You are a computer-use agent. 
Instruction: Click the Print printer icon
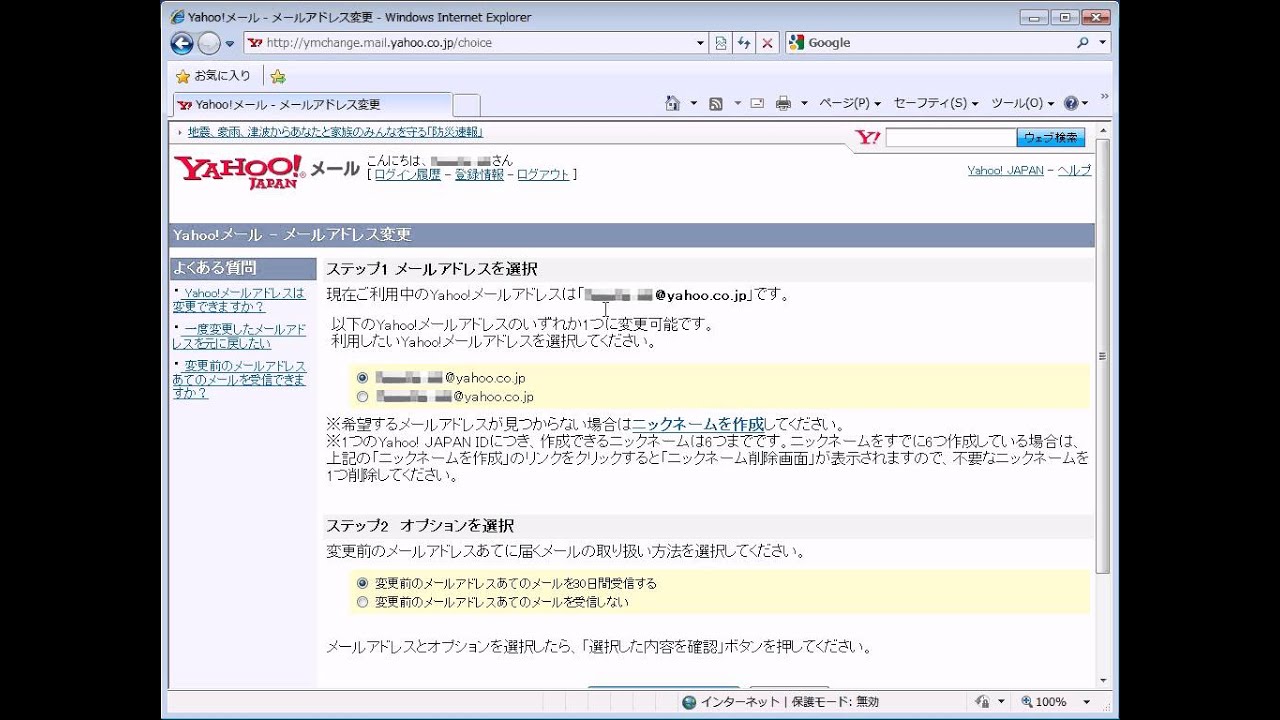point(783,103)
